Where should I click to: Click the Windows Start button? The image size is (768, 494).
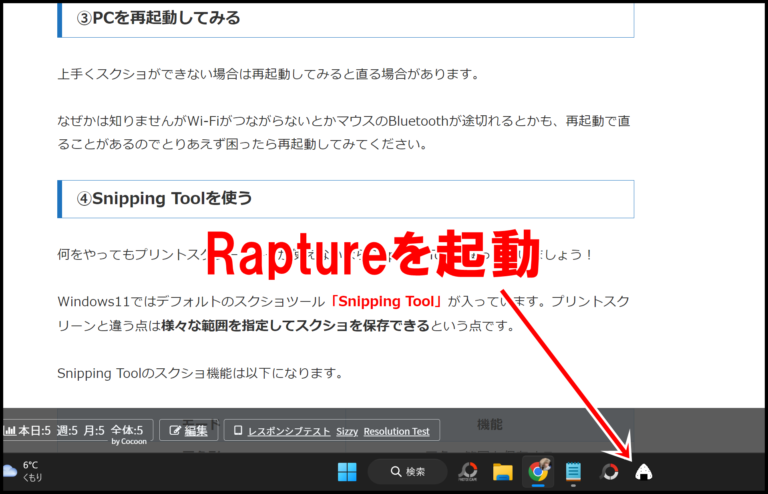click(x=347, y=471)
